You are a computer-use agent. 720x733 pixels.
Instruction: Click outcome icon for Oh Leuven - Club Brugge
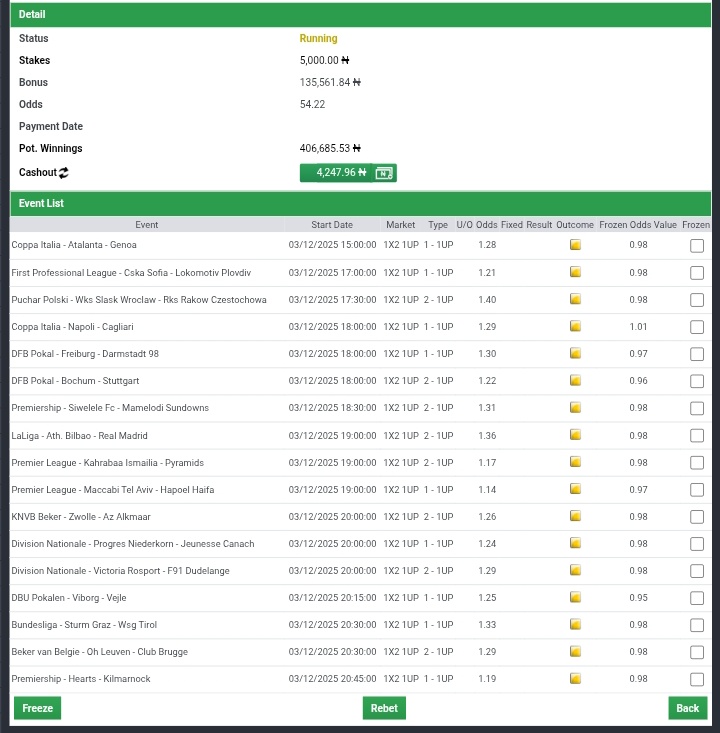(x=576, y=652)
